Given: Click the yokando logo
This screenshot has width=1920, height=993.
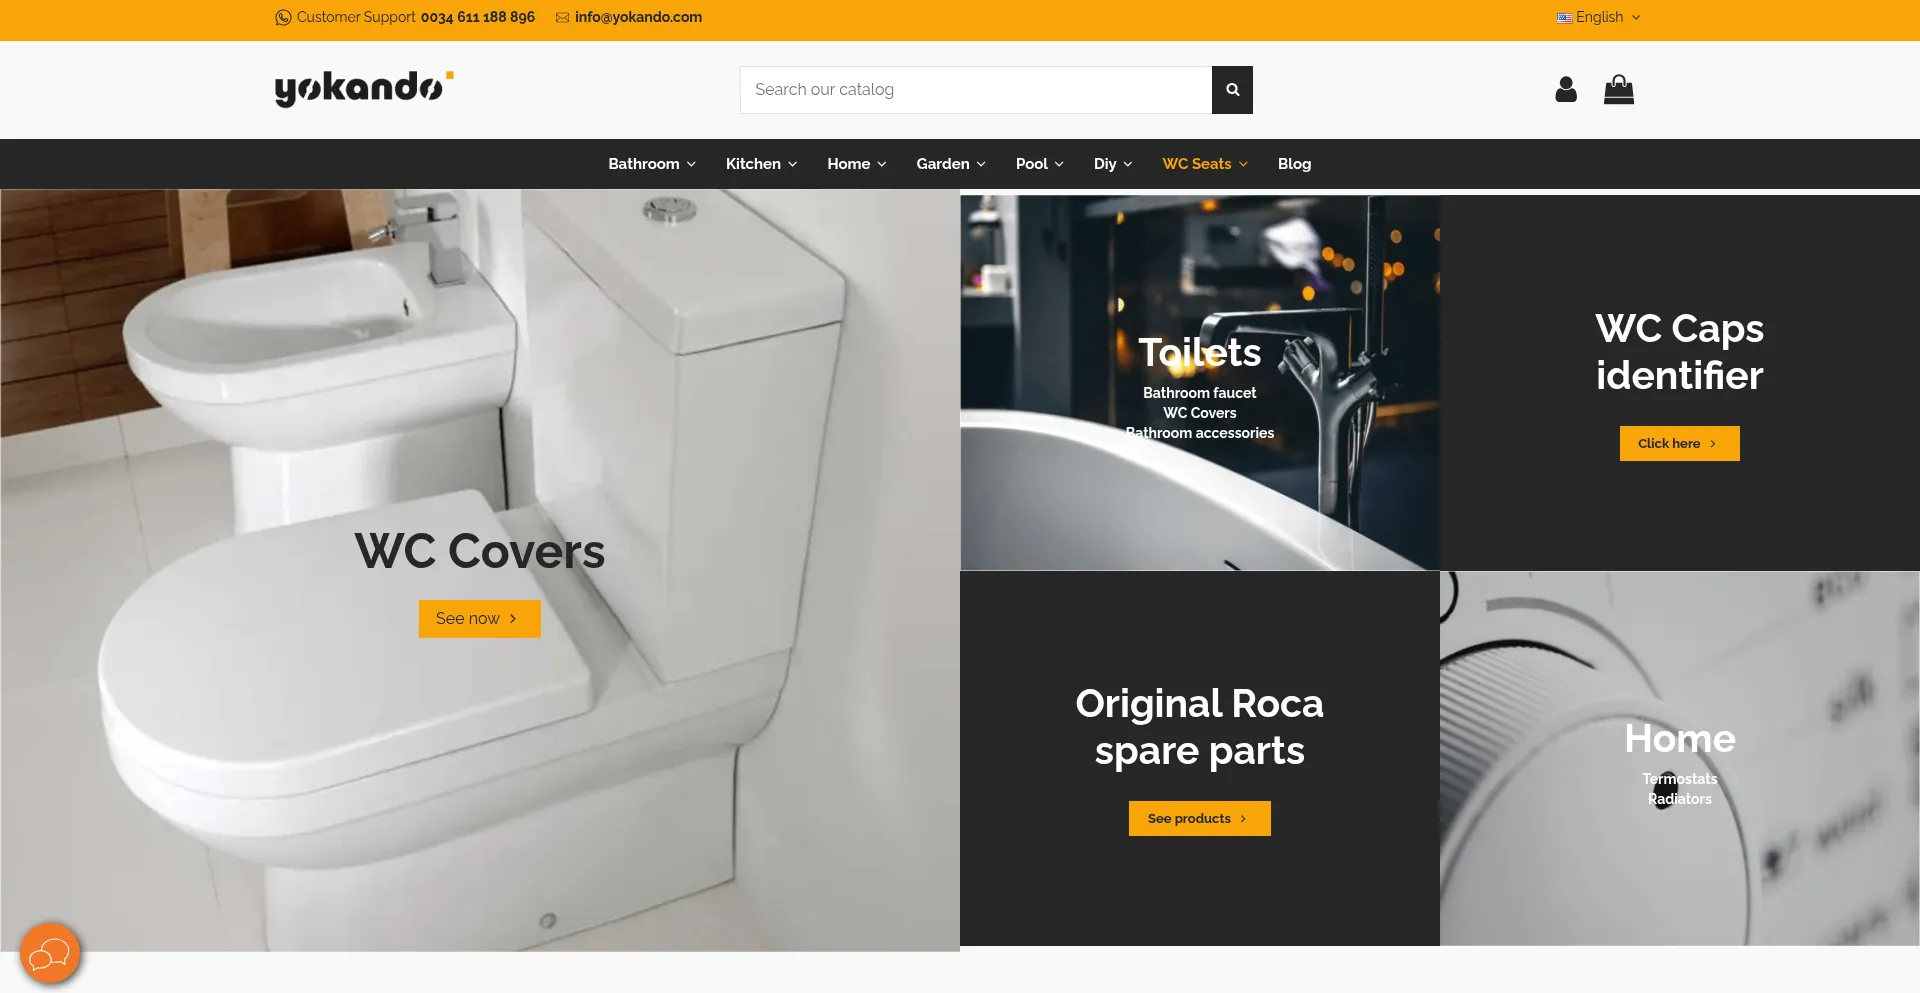Looking at the screenshot, I should coord(364,88).
